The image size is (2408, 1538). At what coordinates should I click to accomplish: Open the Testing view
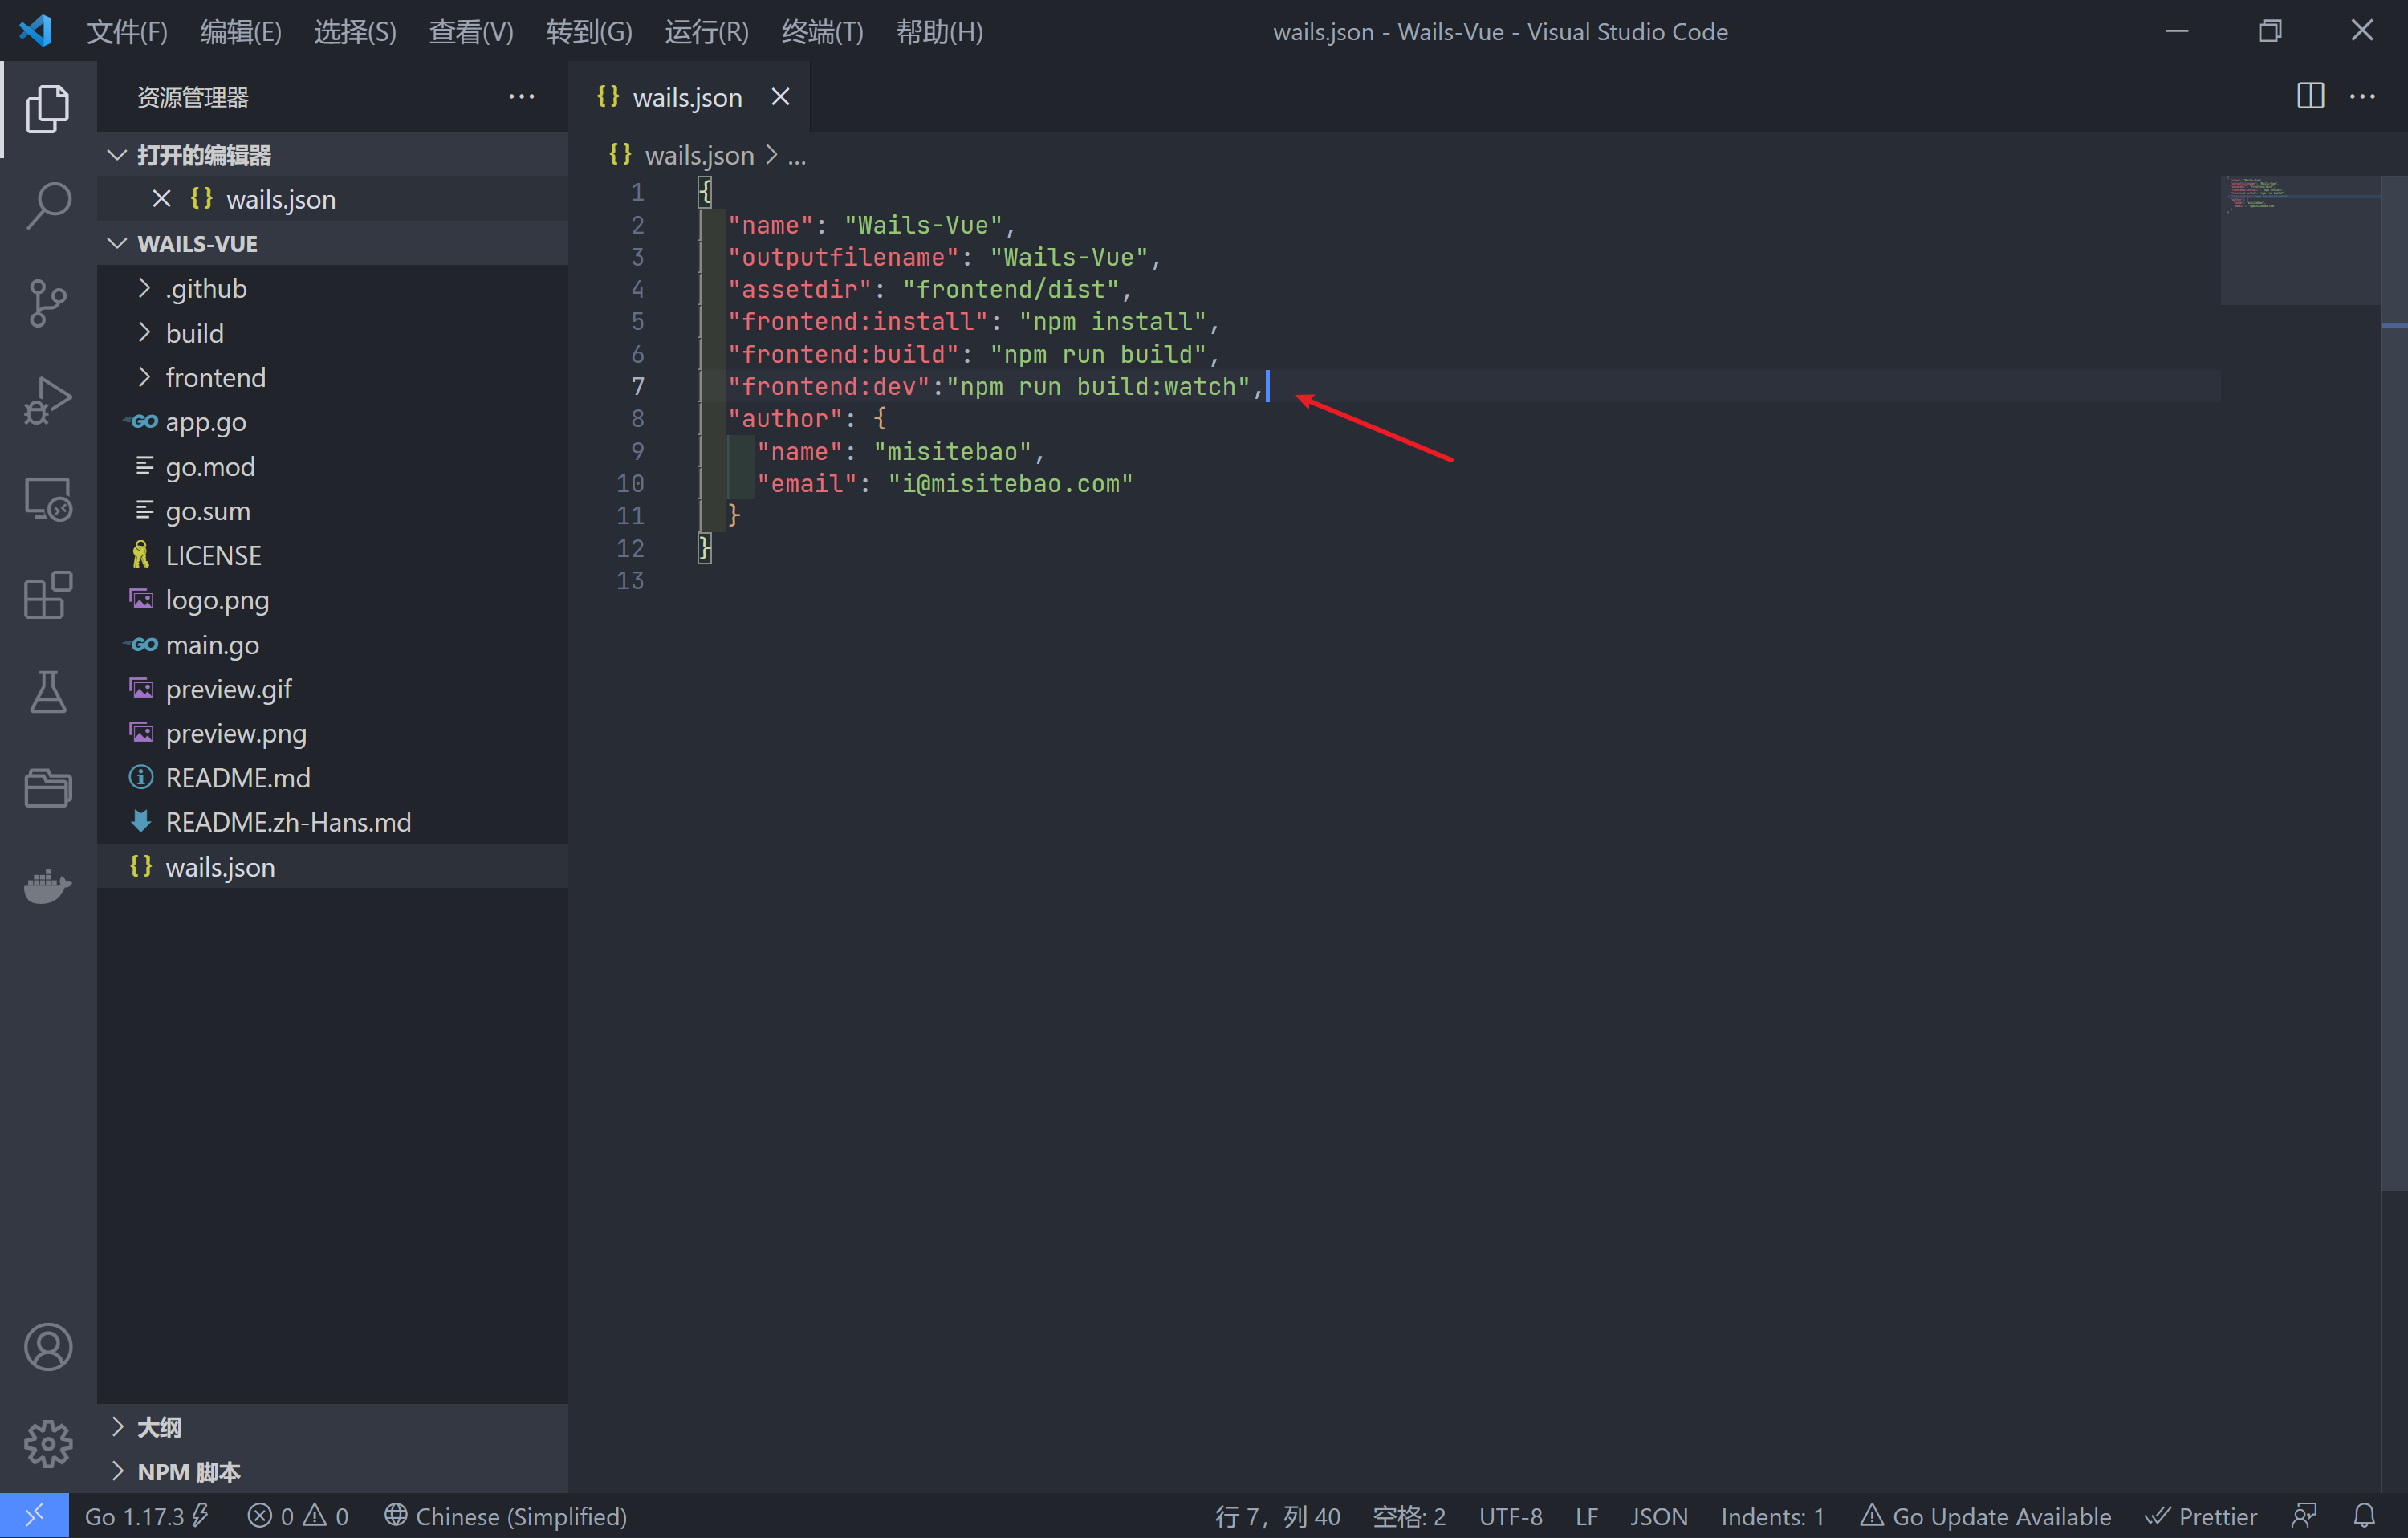47,692
